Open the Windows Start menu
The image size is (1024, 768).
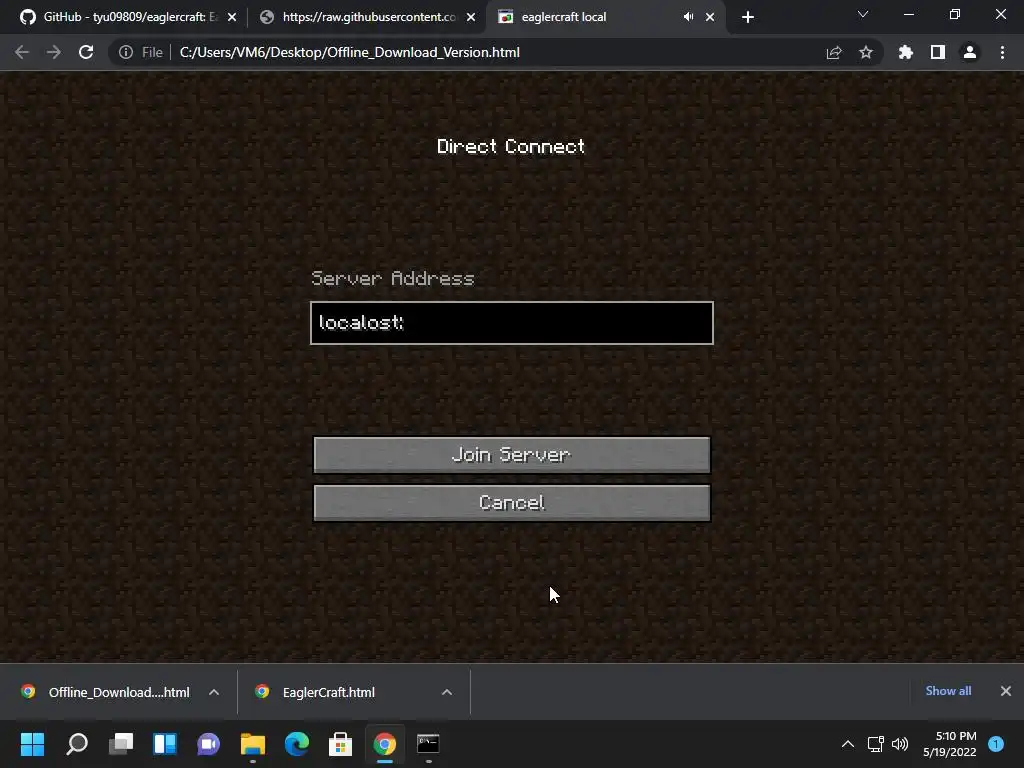[x=32, y=744]
